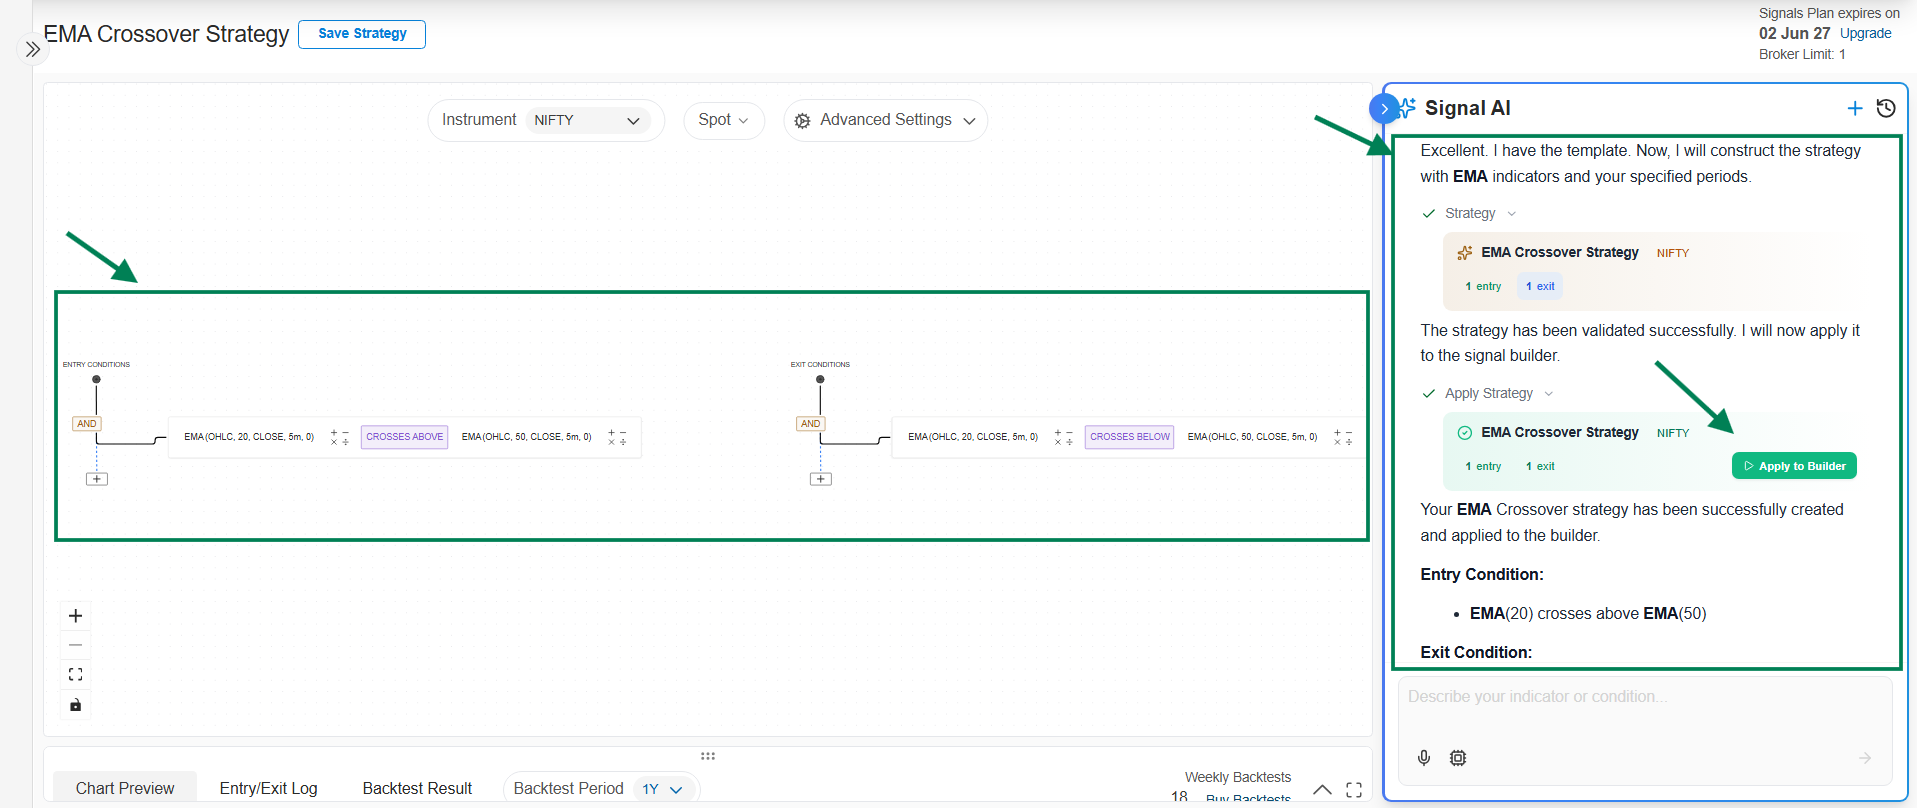Open Signal AI chat history
1917x808 pixels.
click(x=1886, y=108)
